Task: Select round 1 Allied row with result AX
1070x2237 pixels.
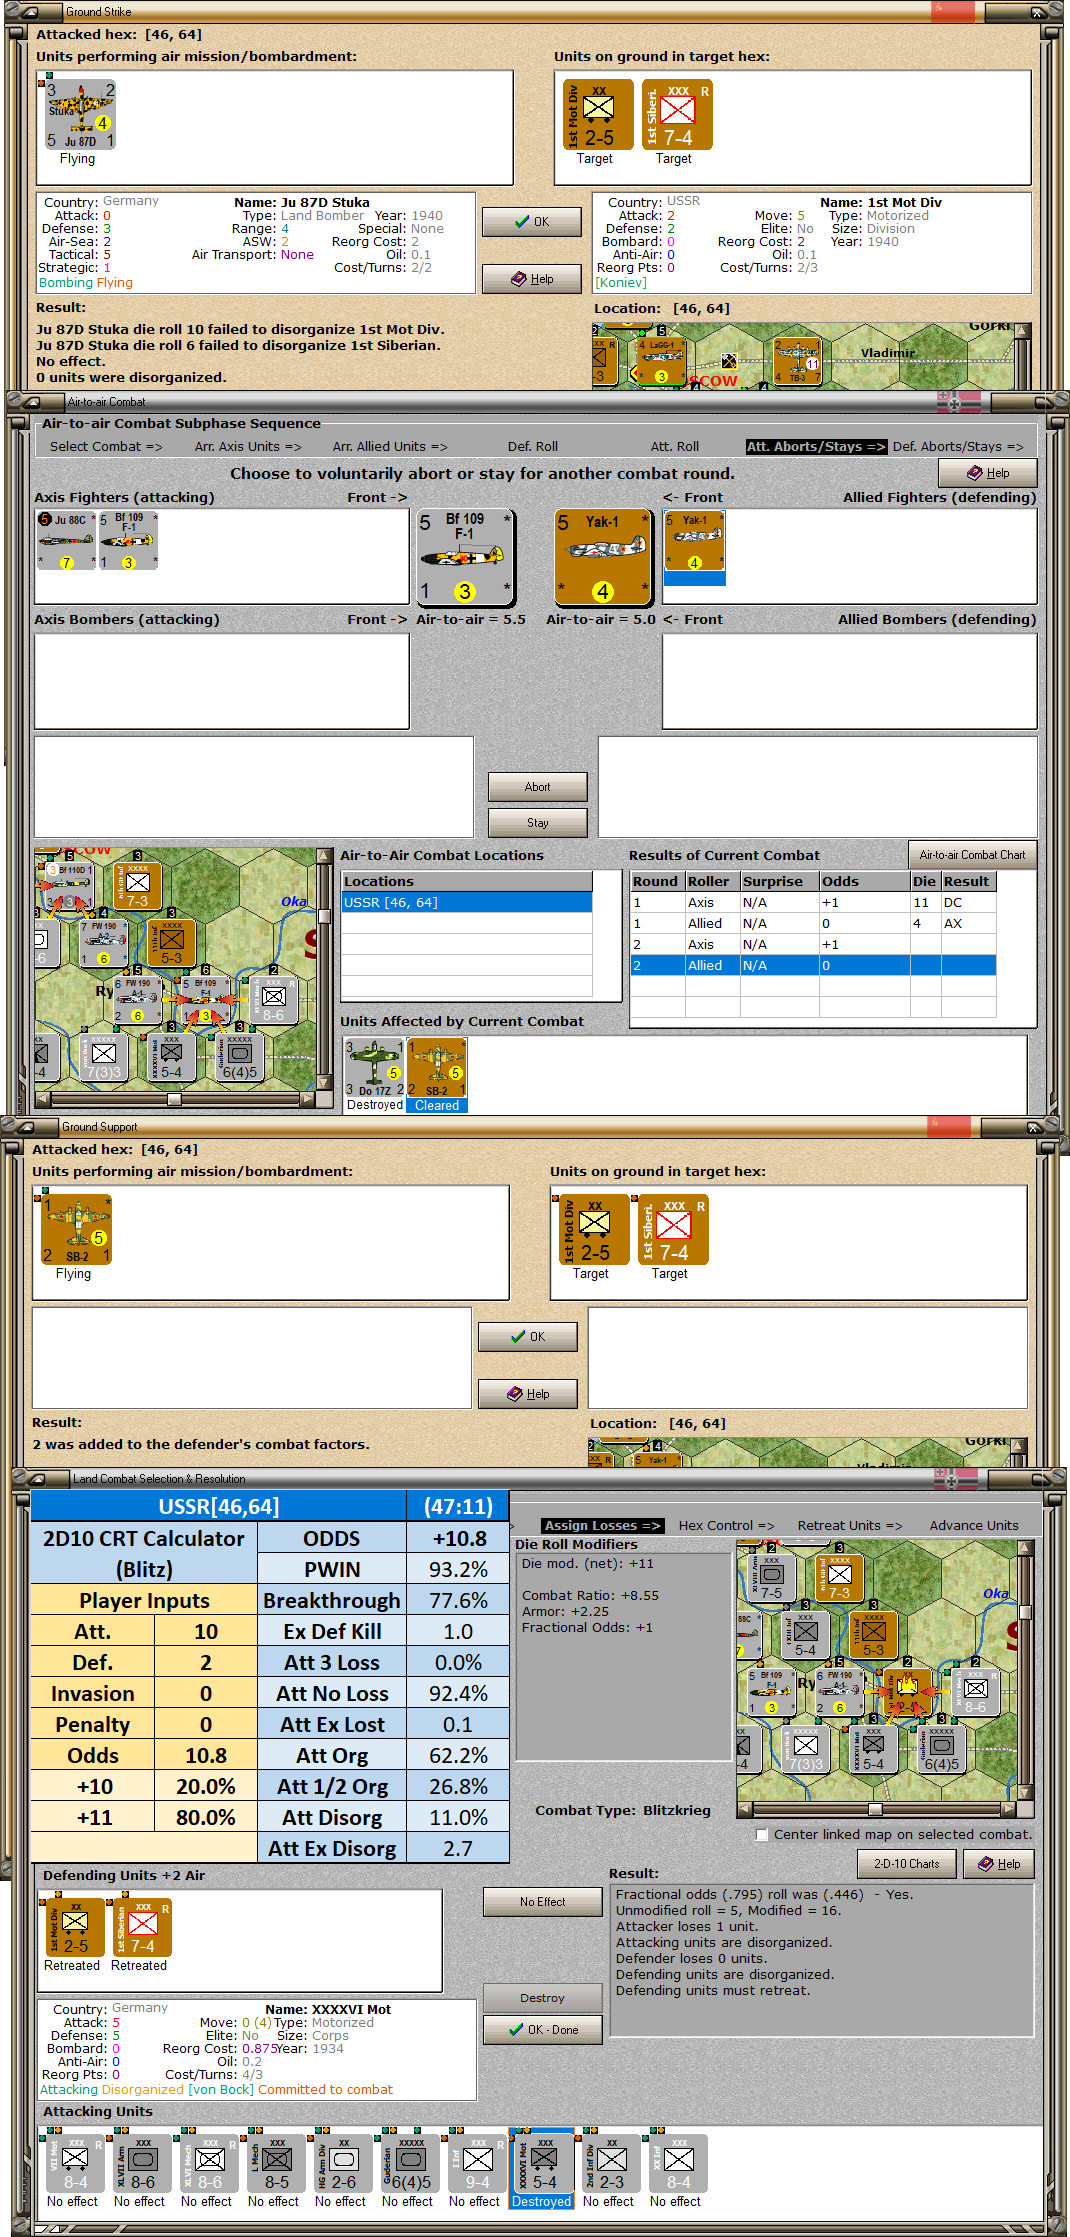Action: [812, 924]
